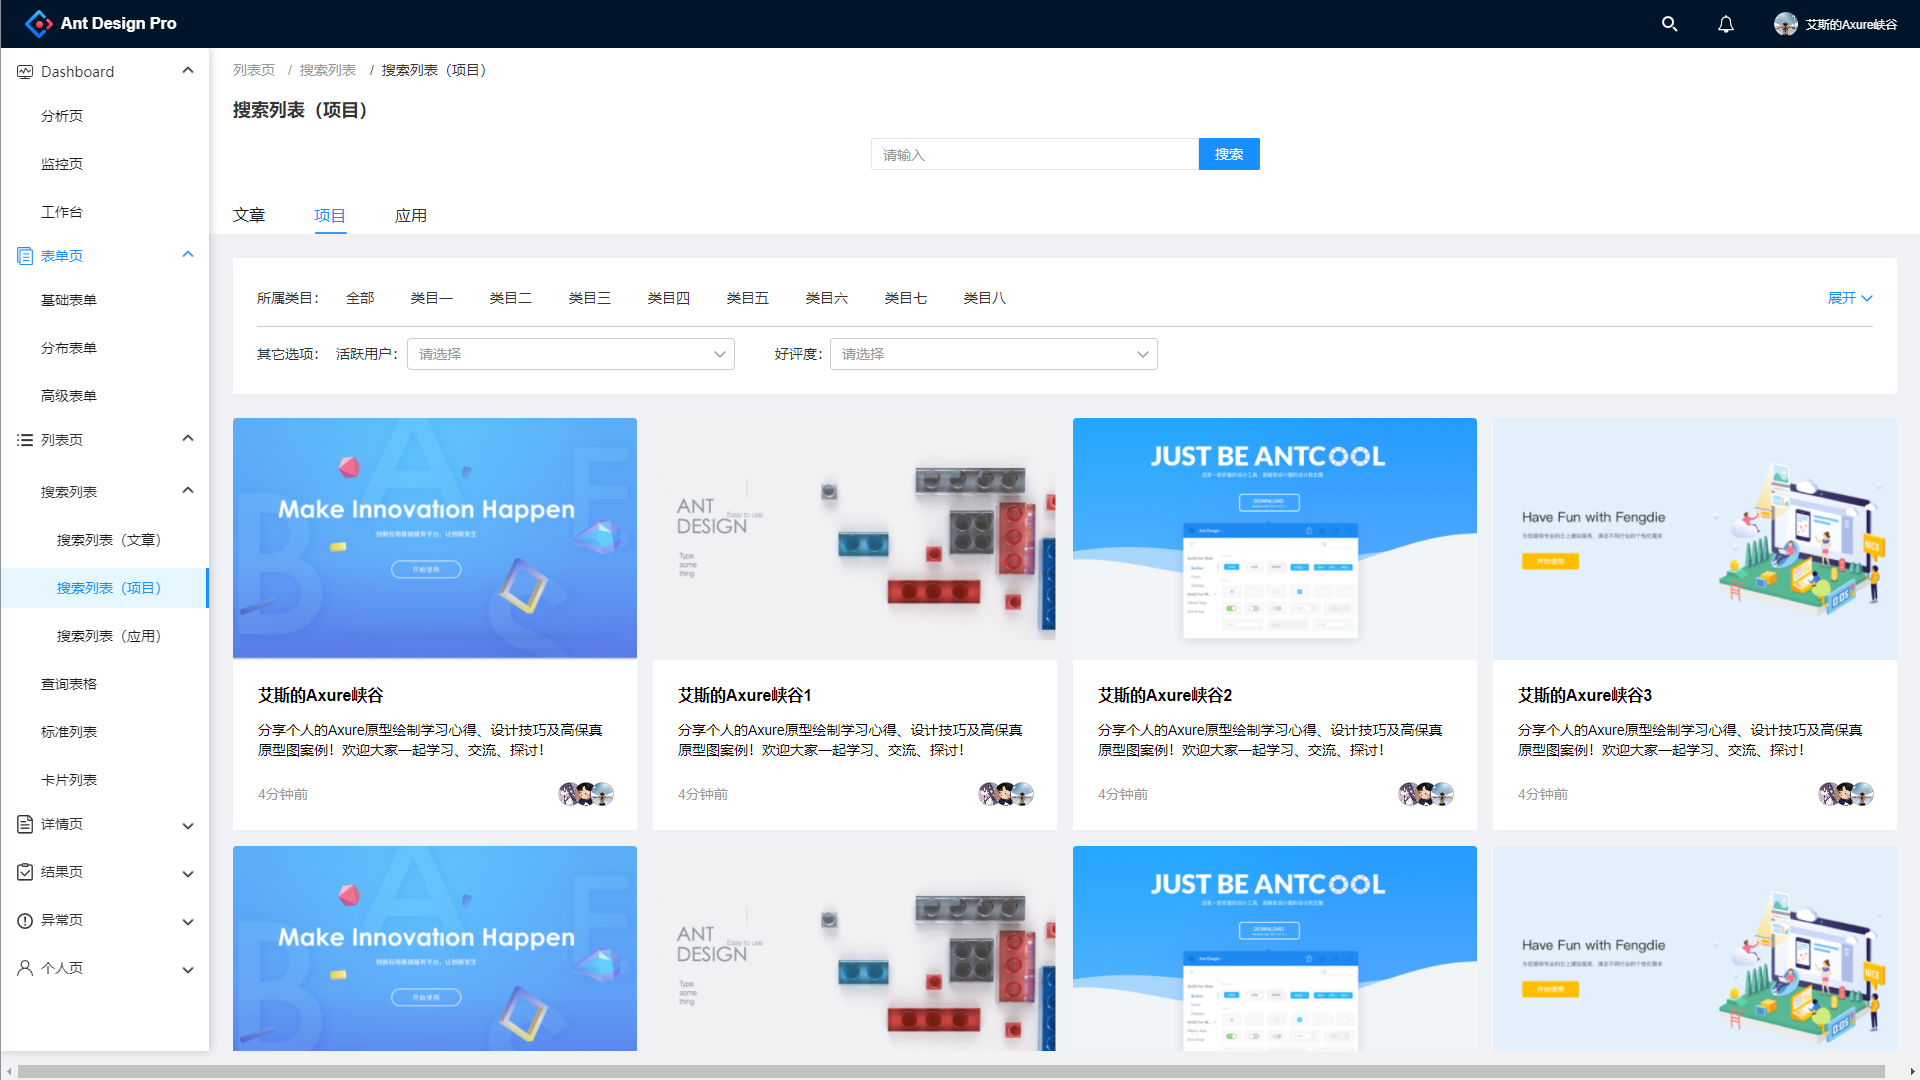
Task: Click the 艾斯的Axure峡谷2 card title
Action: 1165,695
